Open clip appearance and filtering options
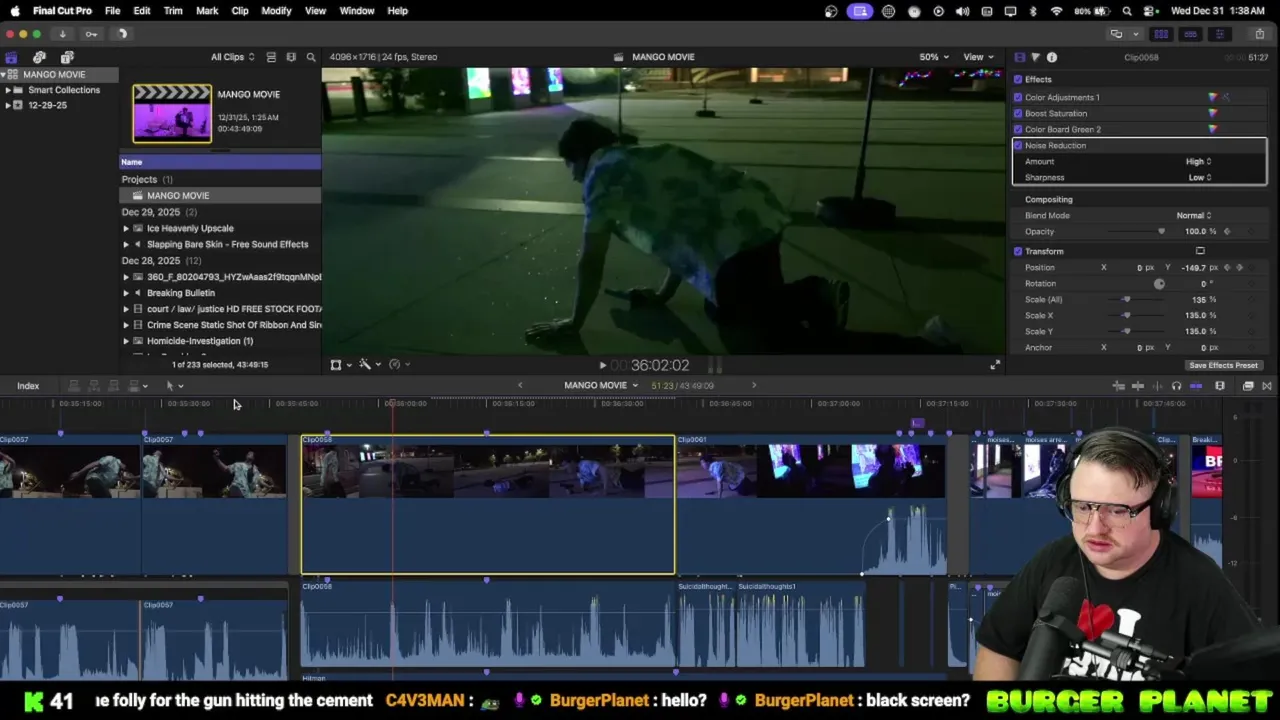This screenshot has height=720, width=1280. click(291, 57)
